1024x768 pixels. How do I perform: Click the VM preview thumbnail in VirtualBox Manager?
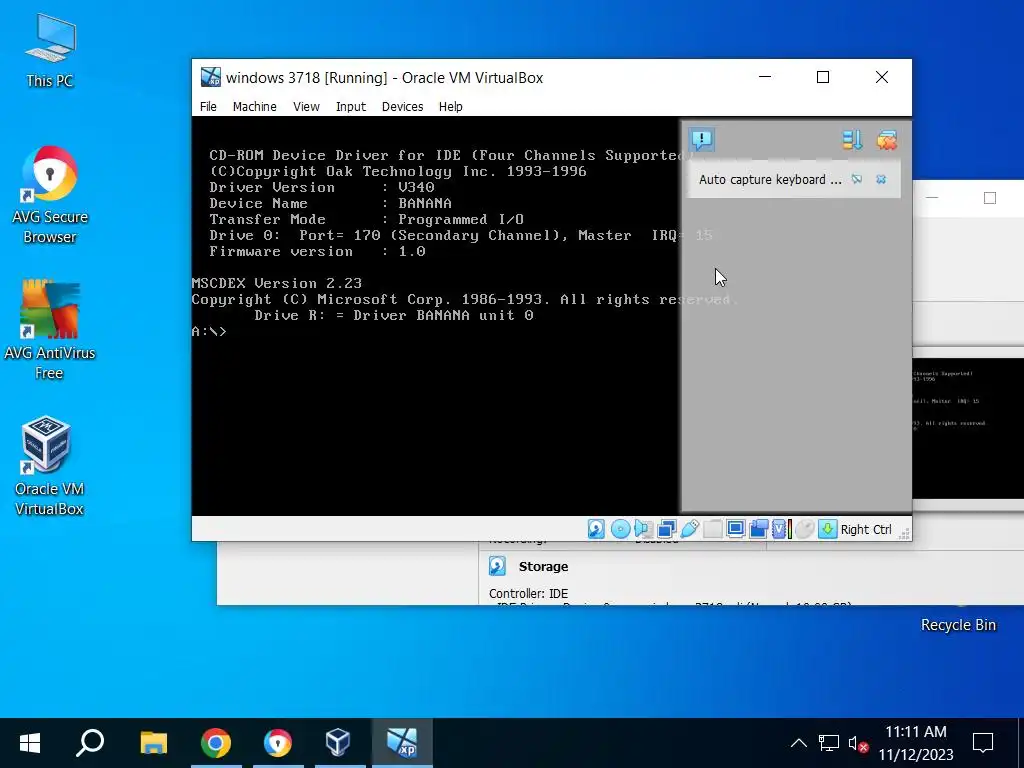[x=968, y=428]
